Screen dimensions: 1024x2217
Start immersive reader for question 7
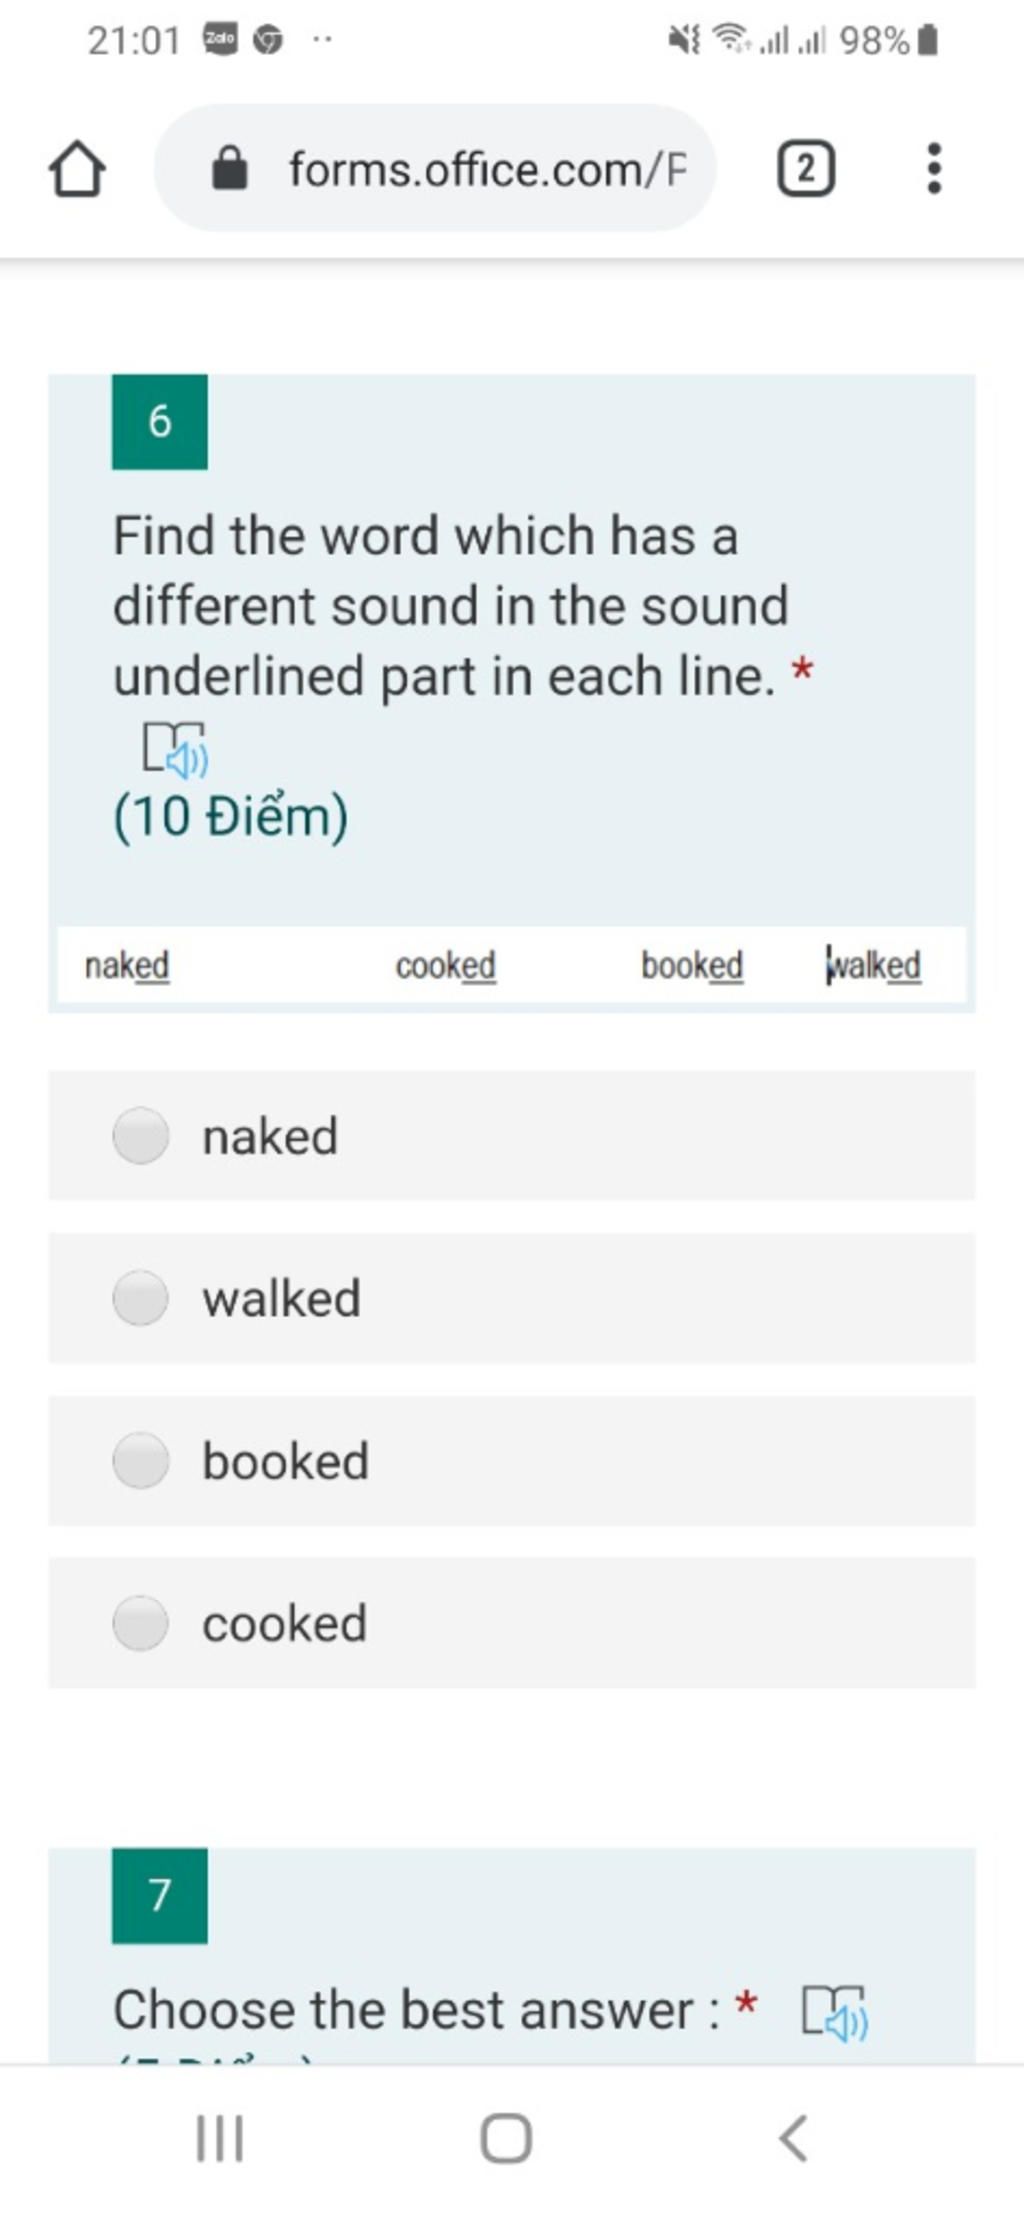[836, 2012]
